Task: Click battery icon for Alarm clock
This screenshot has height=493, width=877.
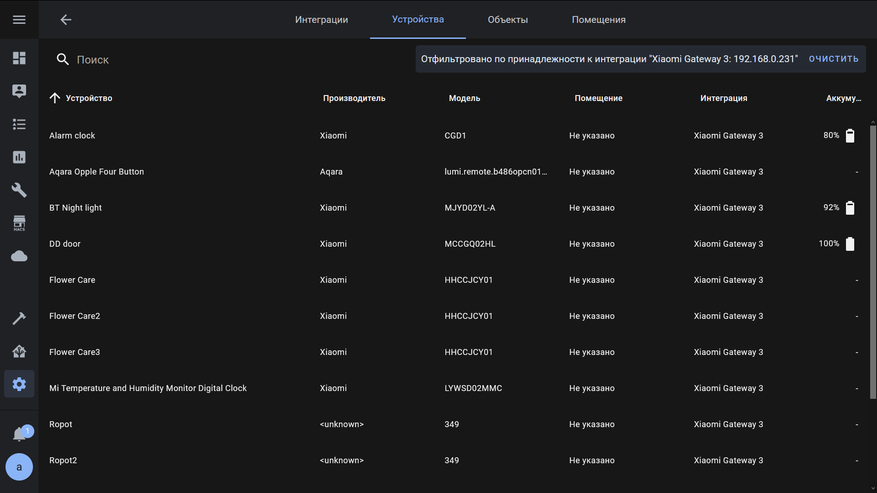Action: coord(850,136)
